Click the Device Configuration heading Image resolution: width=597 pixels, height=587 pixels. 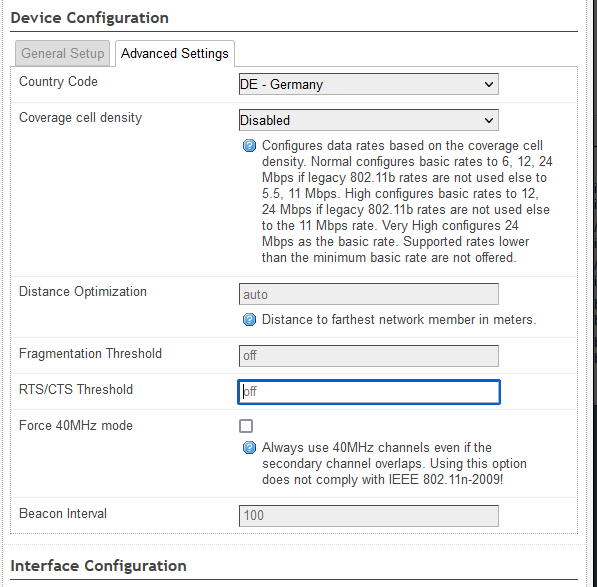pos(89,18)
